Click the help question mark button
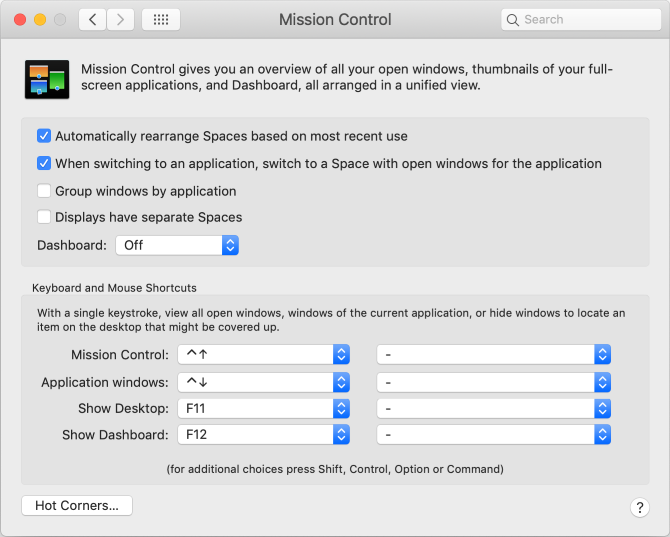The width and height of the screenshot is (670, 537). click(640, 507)
